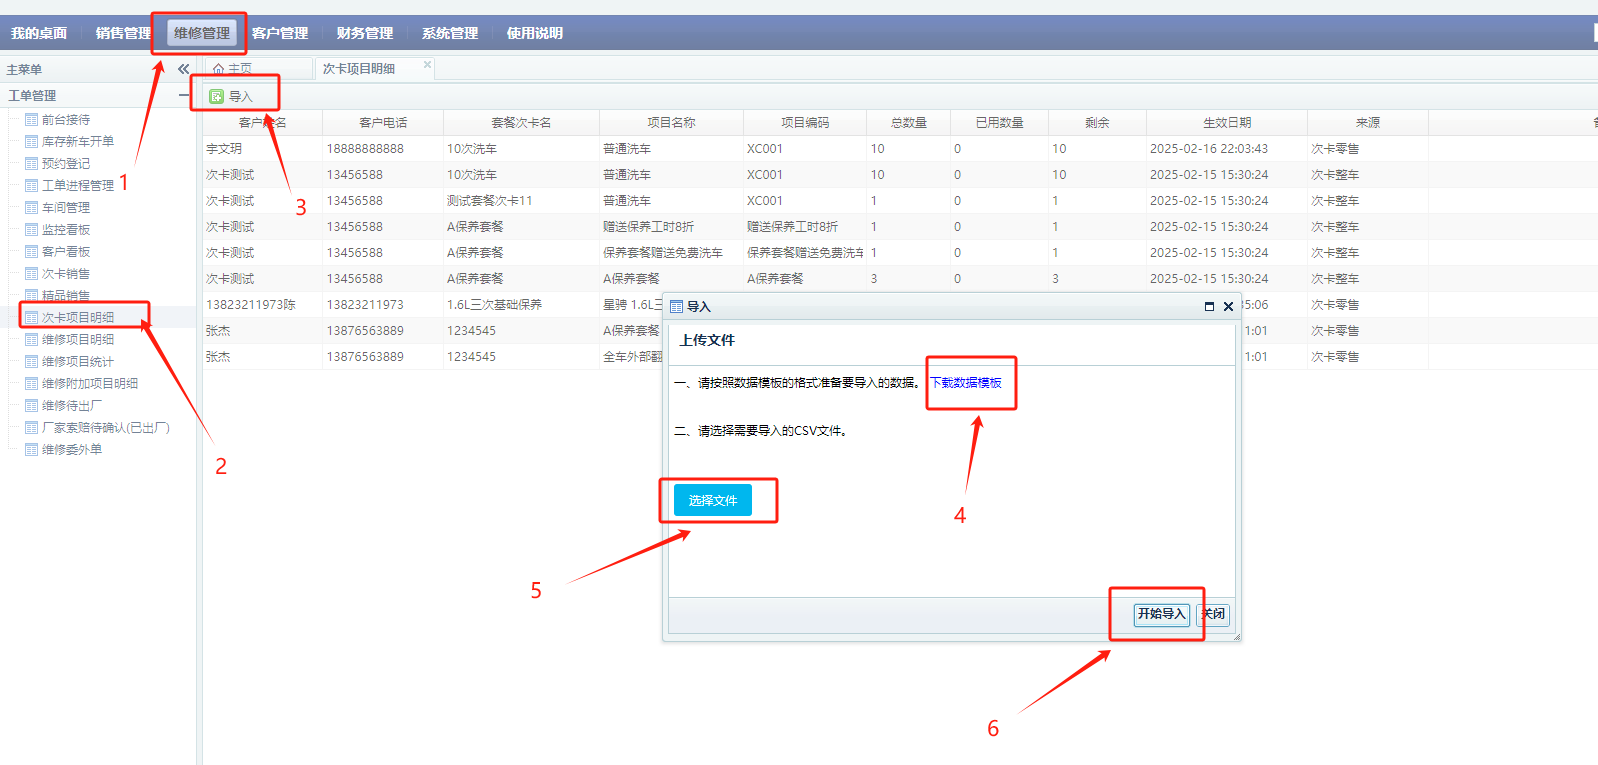This screenshot has width=1598, height=765.
Task: Click the home icon on 主页 tab
Action: 218,69
